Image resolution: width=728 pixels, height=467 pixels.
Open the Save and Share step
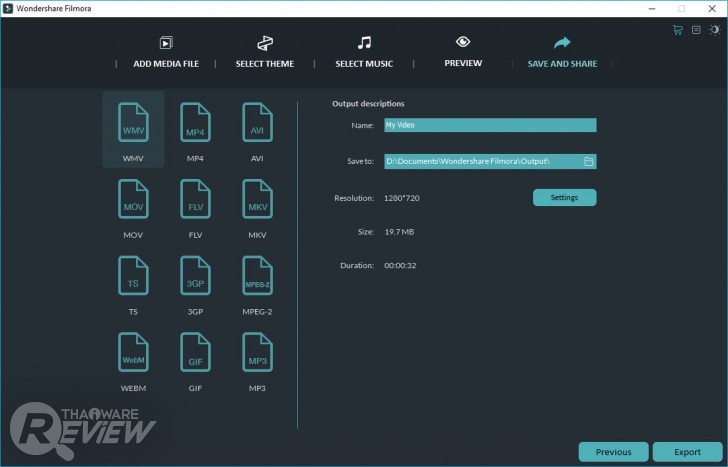pos(562,52)
